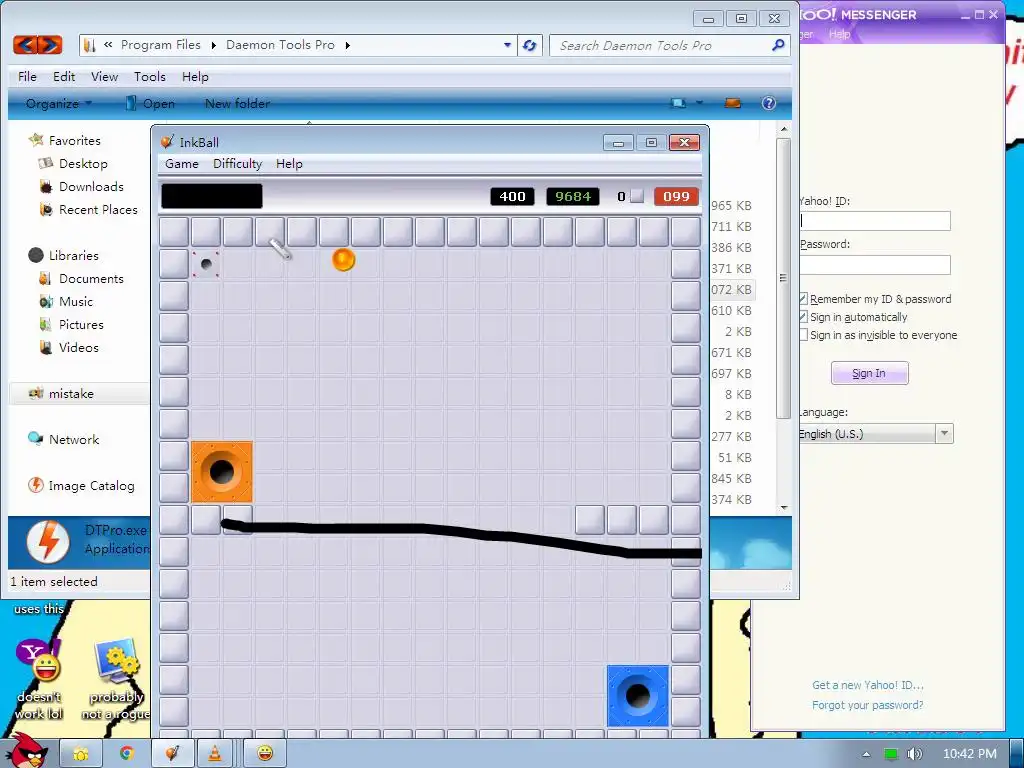This screenshot has width=1024, height=768.
Task: Expand the arrow after Daemon Tools Pro breadcrumb
Action: pyautogui.click(x=347, y=45)
